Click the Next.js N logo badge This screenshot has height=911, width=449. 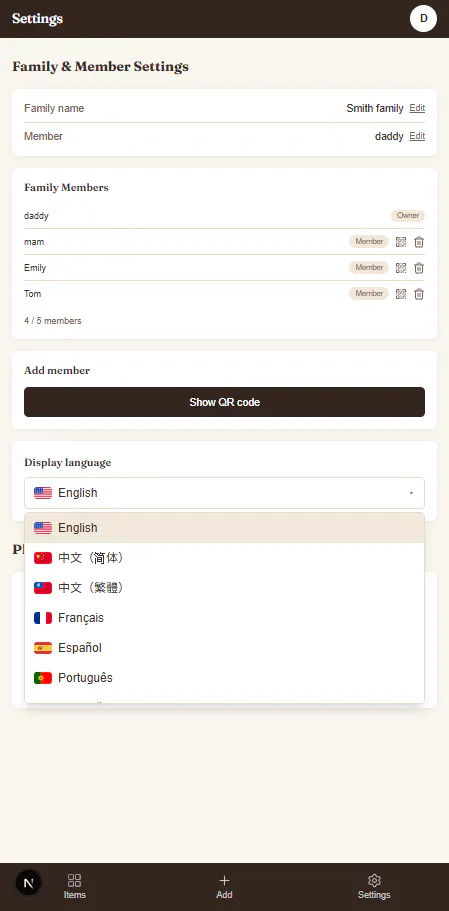click(28, 884)
